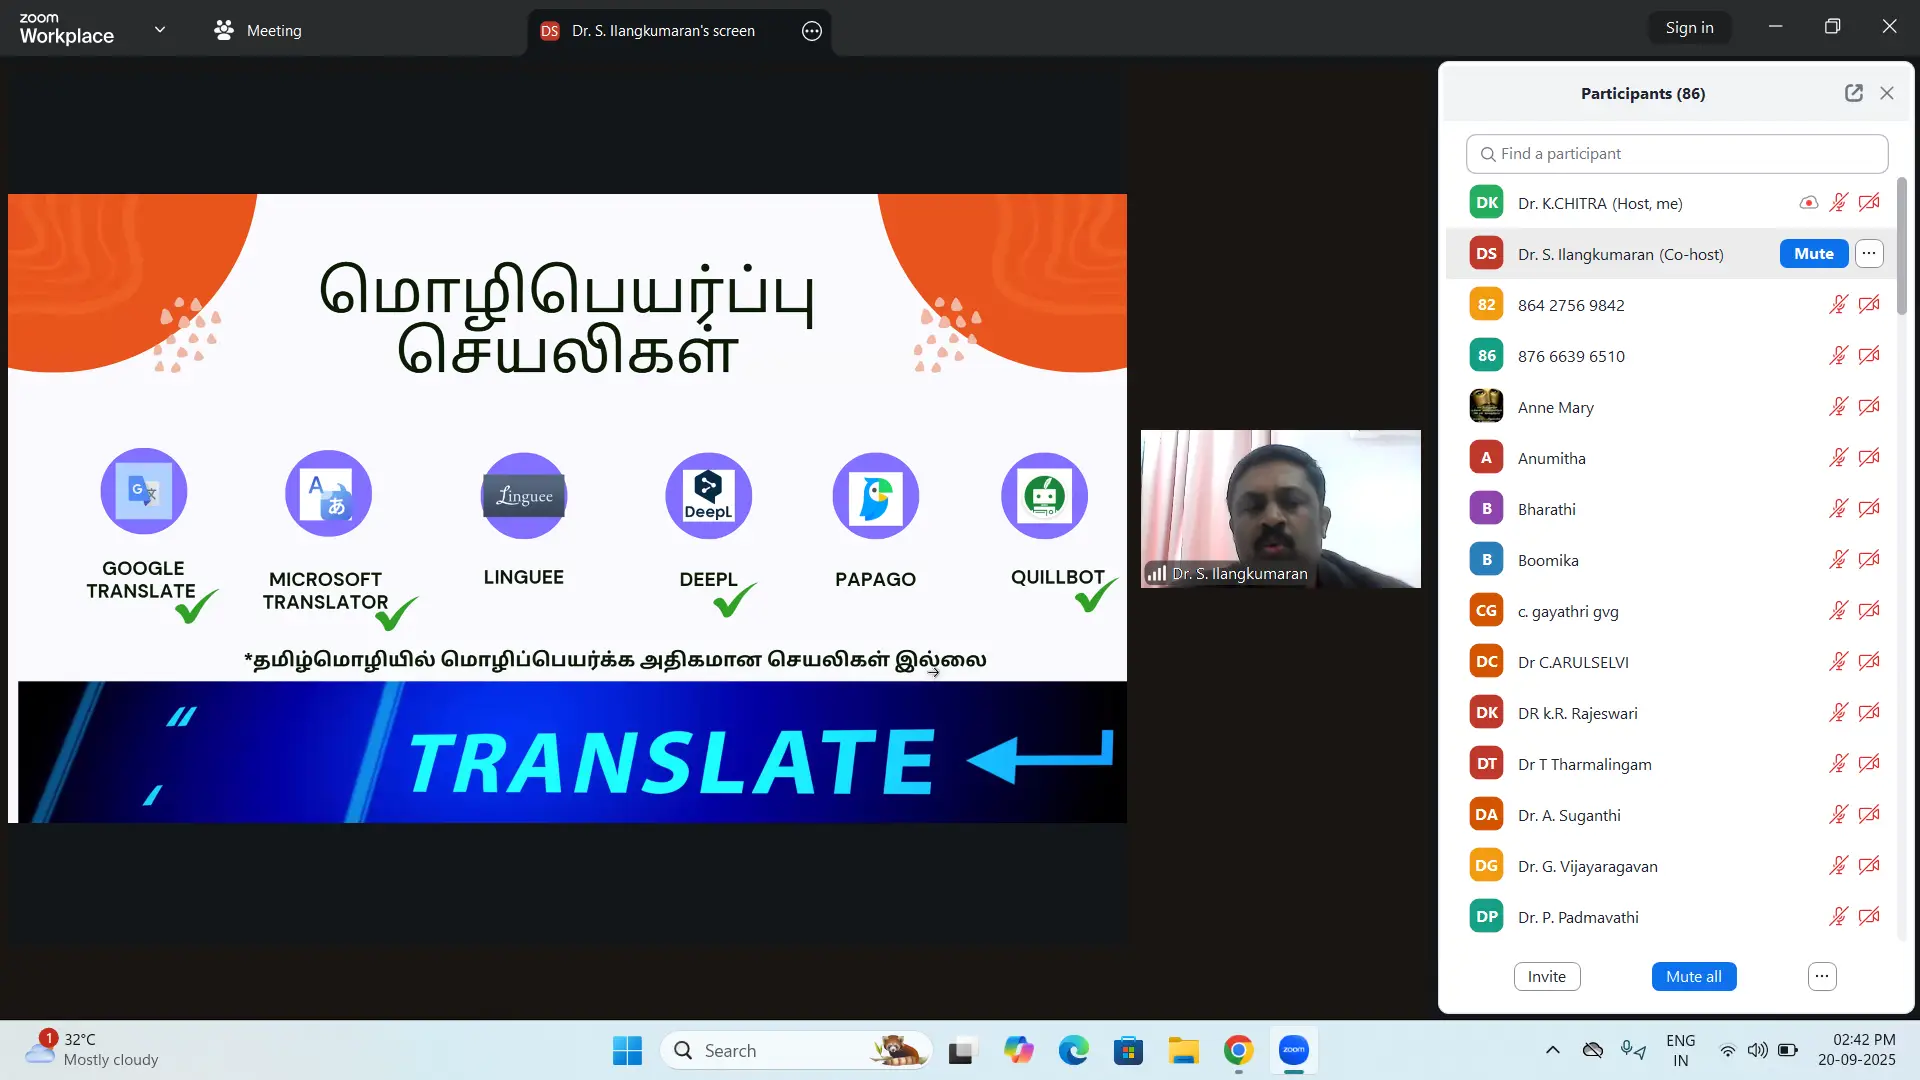Open participants panel more options menu

[1822, 977]
